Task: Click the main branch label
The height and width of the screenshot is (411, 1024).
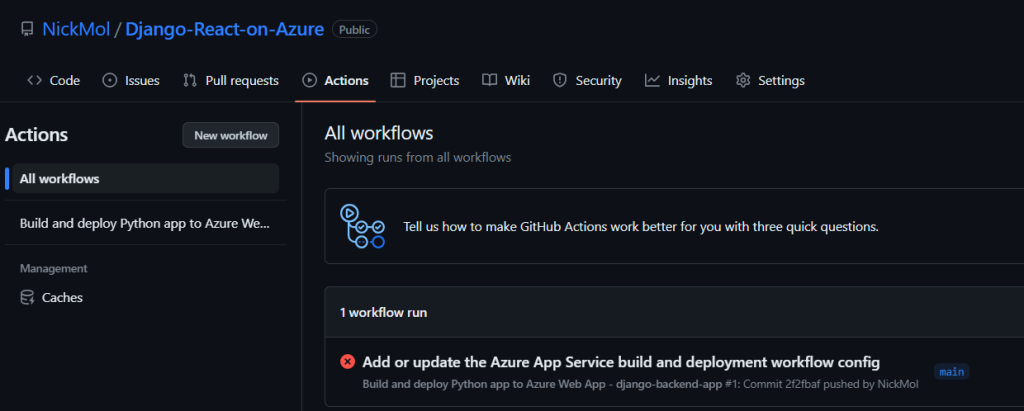Action: [x=952, y=372]
